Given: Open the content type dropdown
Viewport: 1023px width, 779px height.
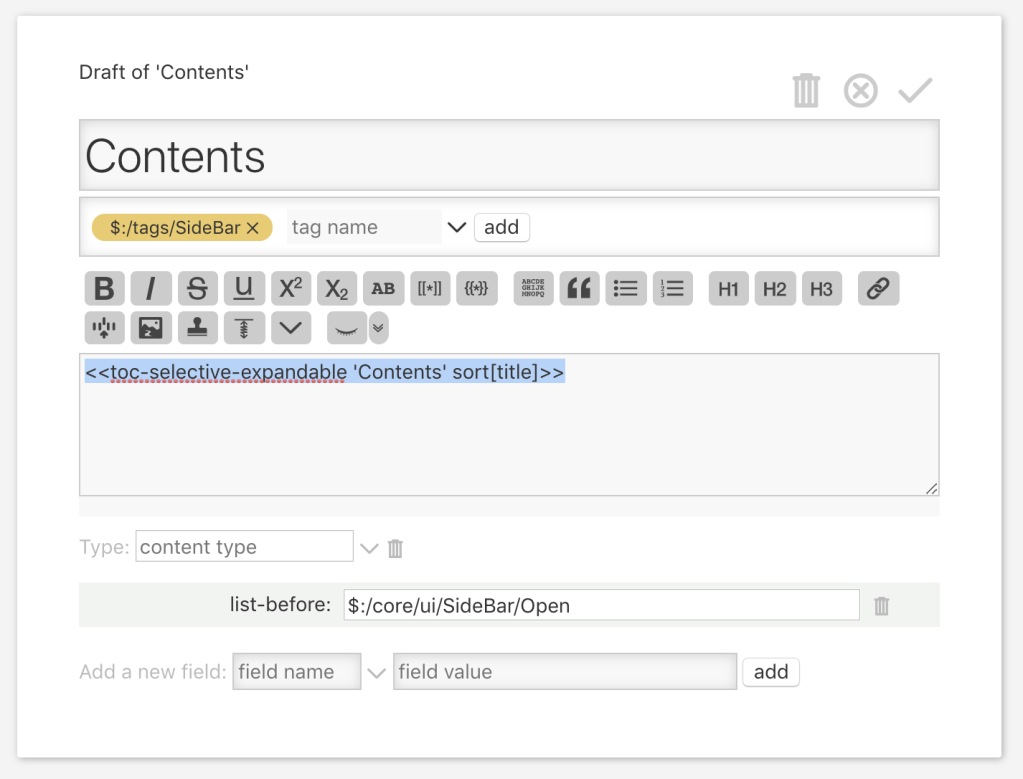Looking at the screenshot, I should (x=369, y=548).
